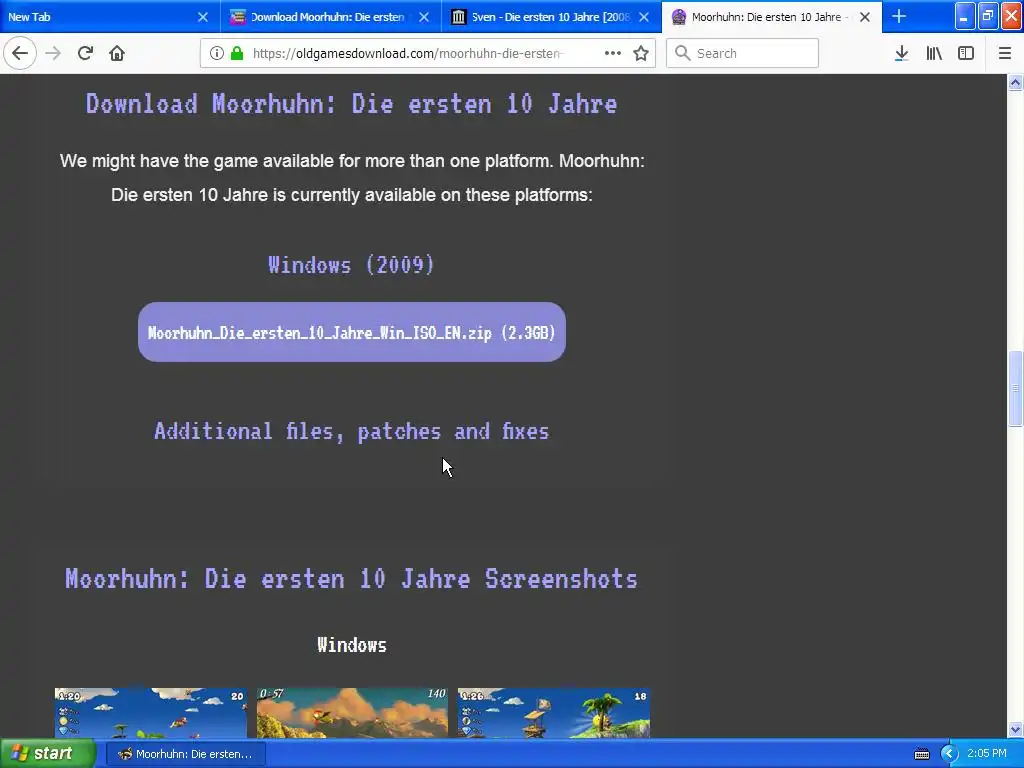This screenshot has width=1024, height=768.
Task: Go back to the previous page
Action: point(20,53)
